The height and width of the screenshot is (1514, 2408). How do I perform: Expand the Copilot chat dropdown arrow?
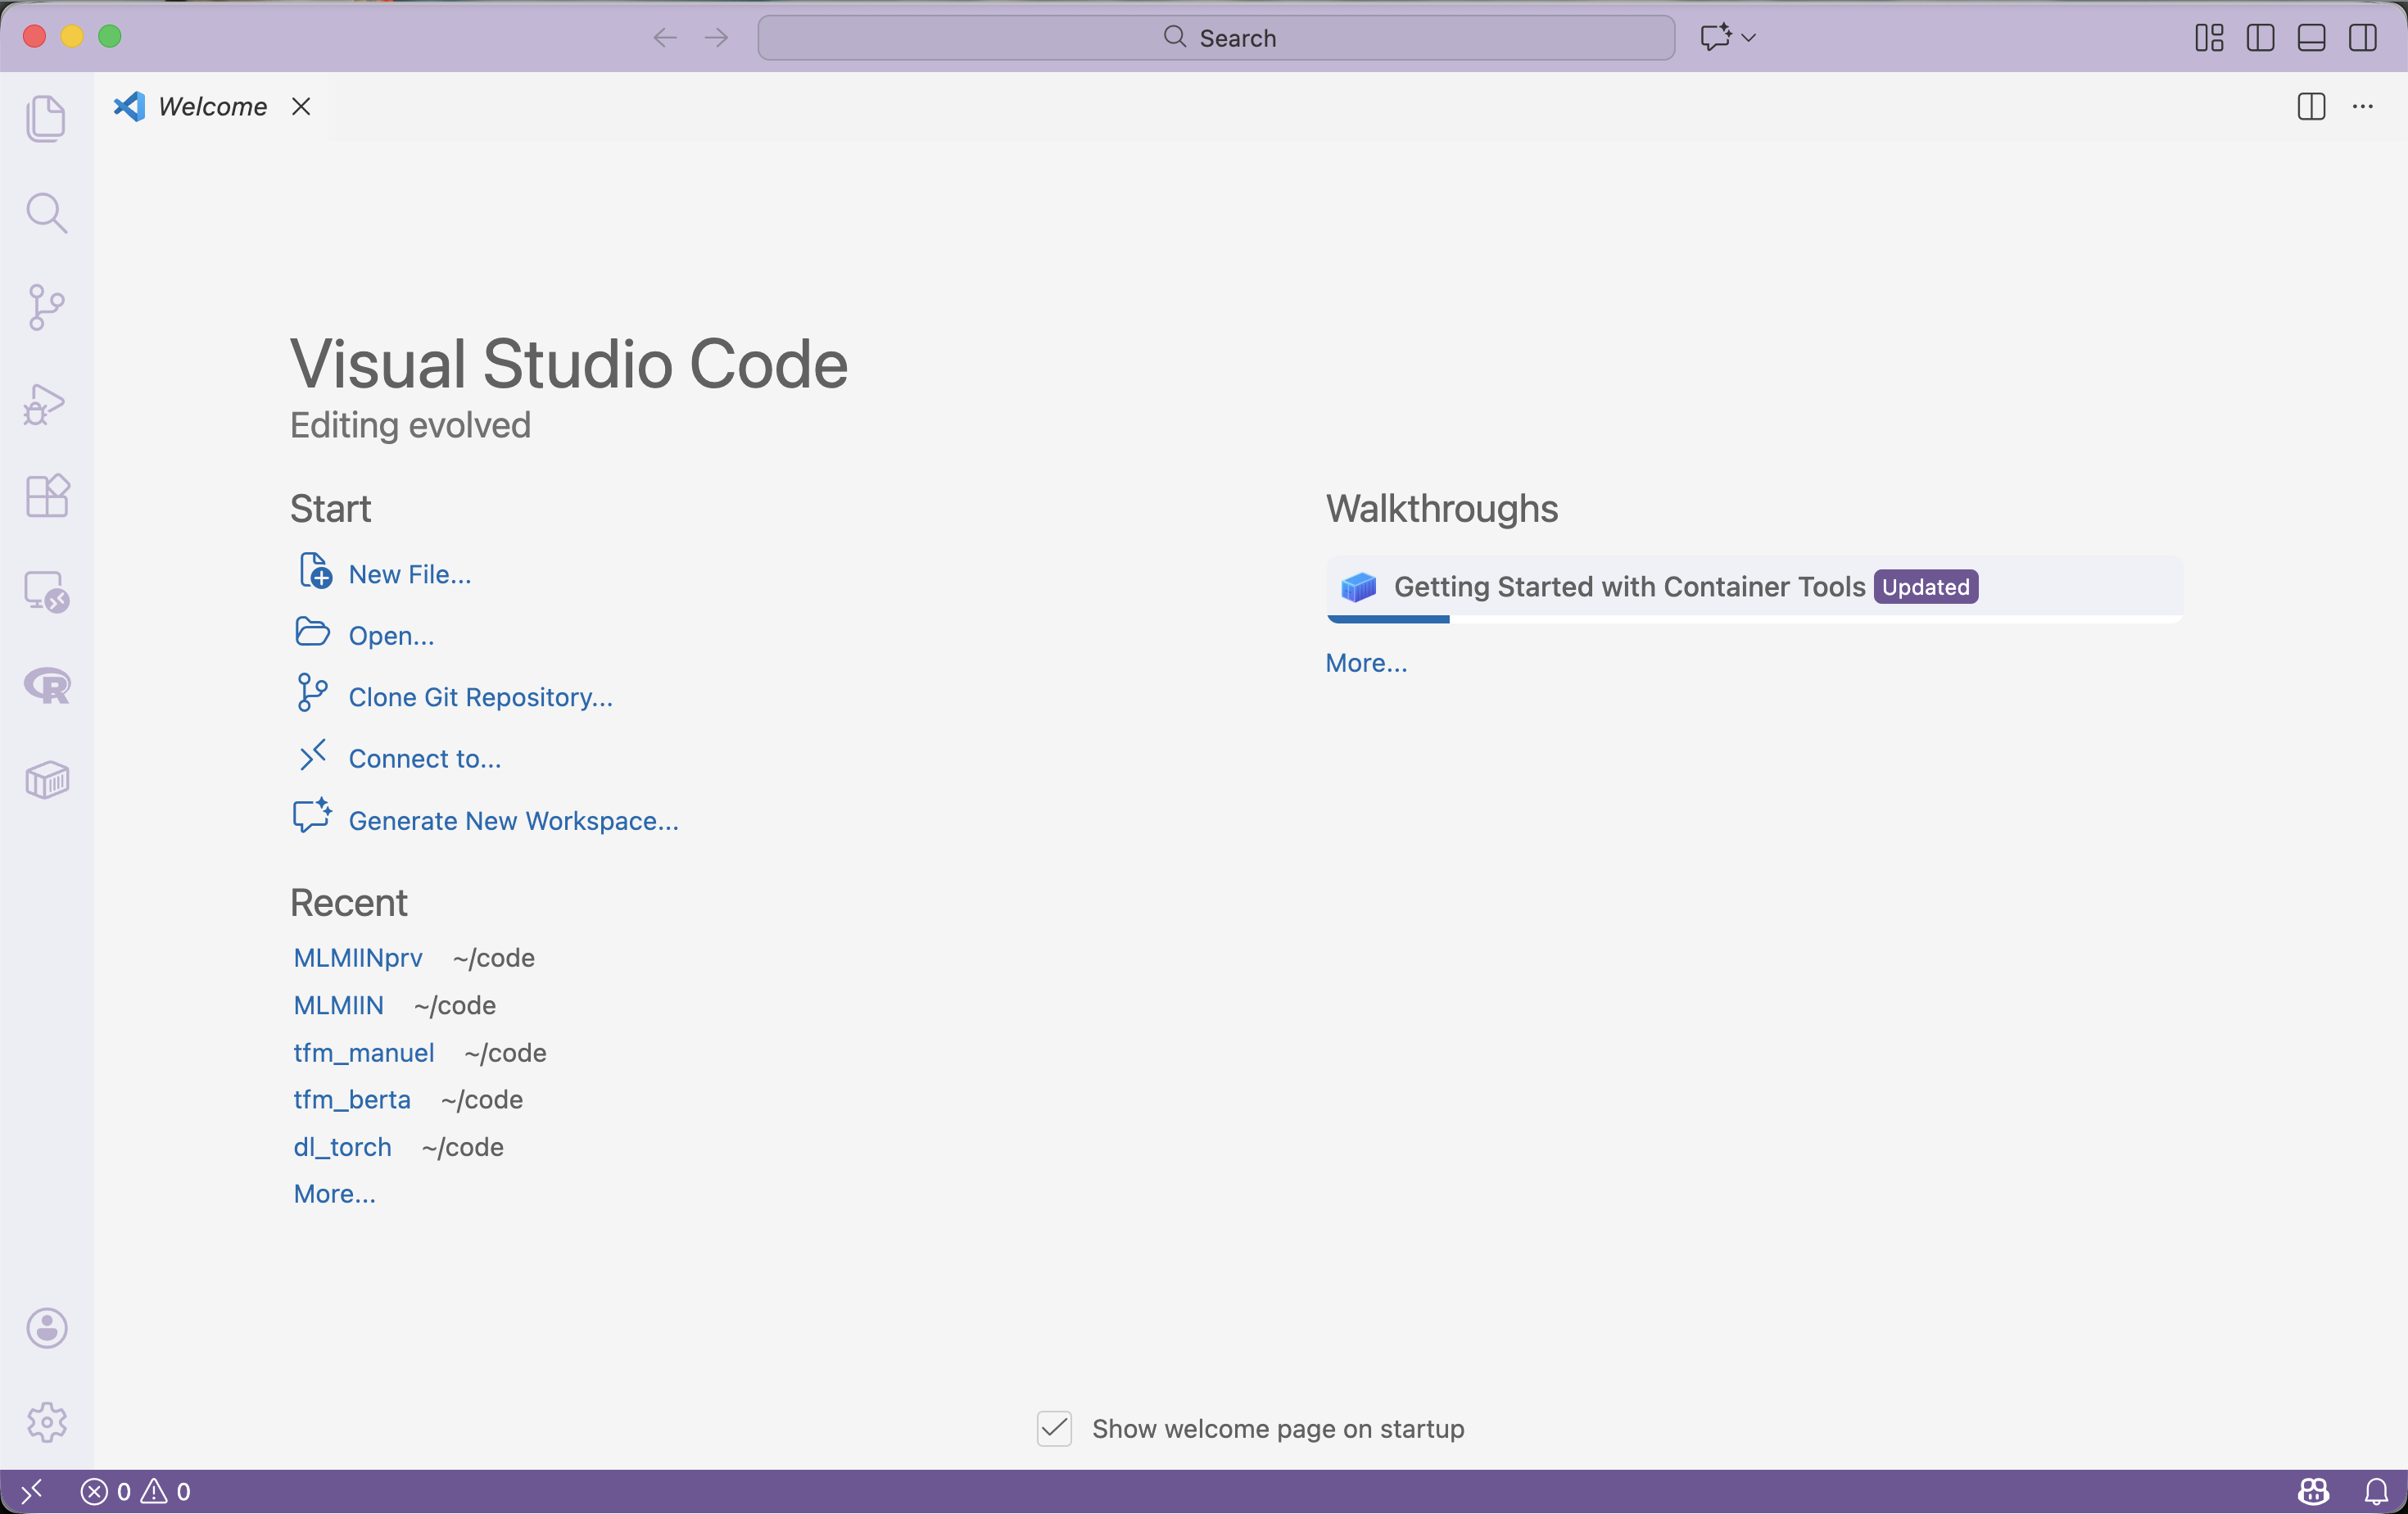pyautogui.click(x=1749, y=38)
